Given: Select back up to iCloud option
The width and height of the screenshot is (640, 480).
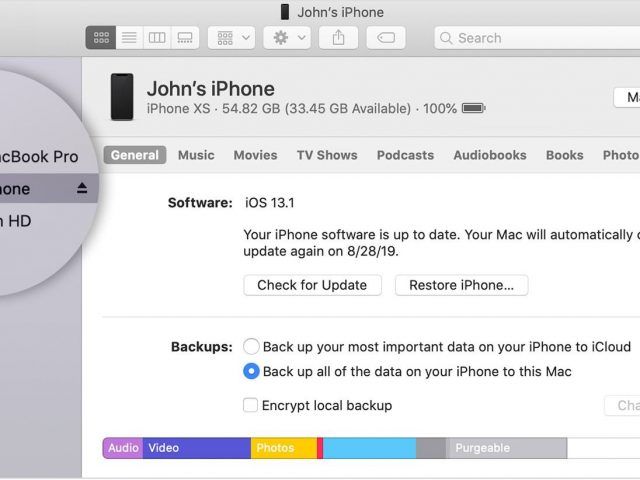Looking at the screenshot, I should tap(251, 347).
